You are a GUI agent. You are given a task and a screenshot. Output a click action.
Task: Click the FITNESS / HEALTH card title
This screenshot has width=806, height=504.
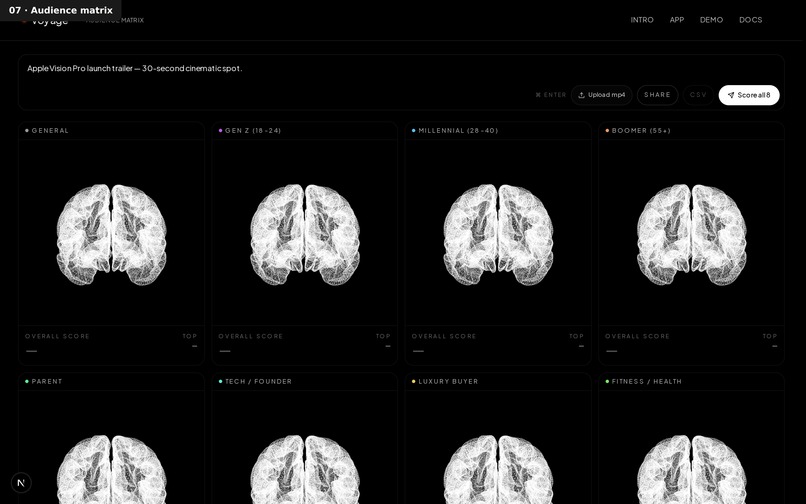pos(647,382)
